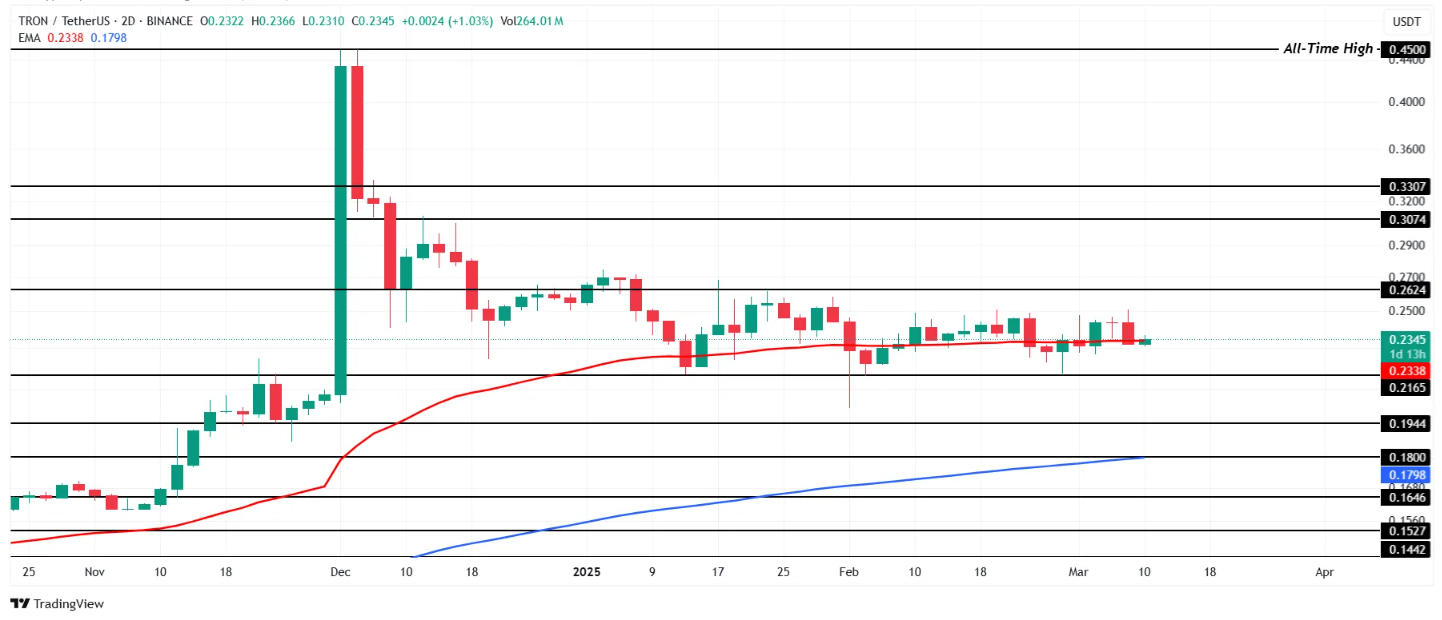This screenshot has width=1442, height=620.
Task: Select the 0.1646 price level label
Action: pos(1405,496)
